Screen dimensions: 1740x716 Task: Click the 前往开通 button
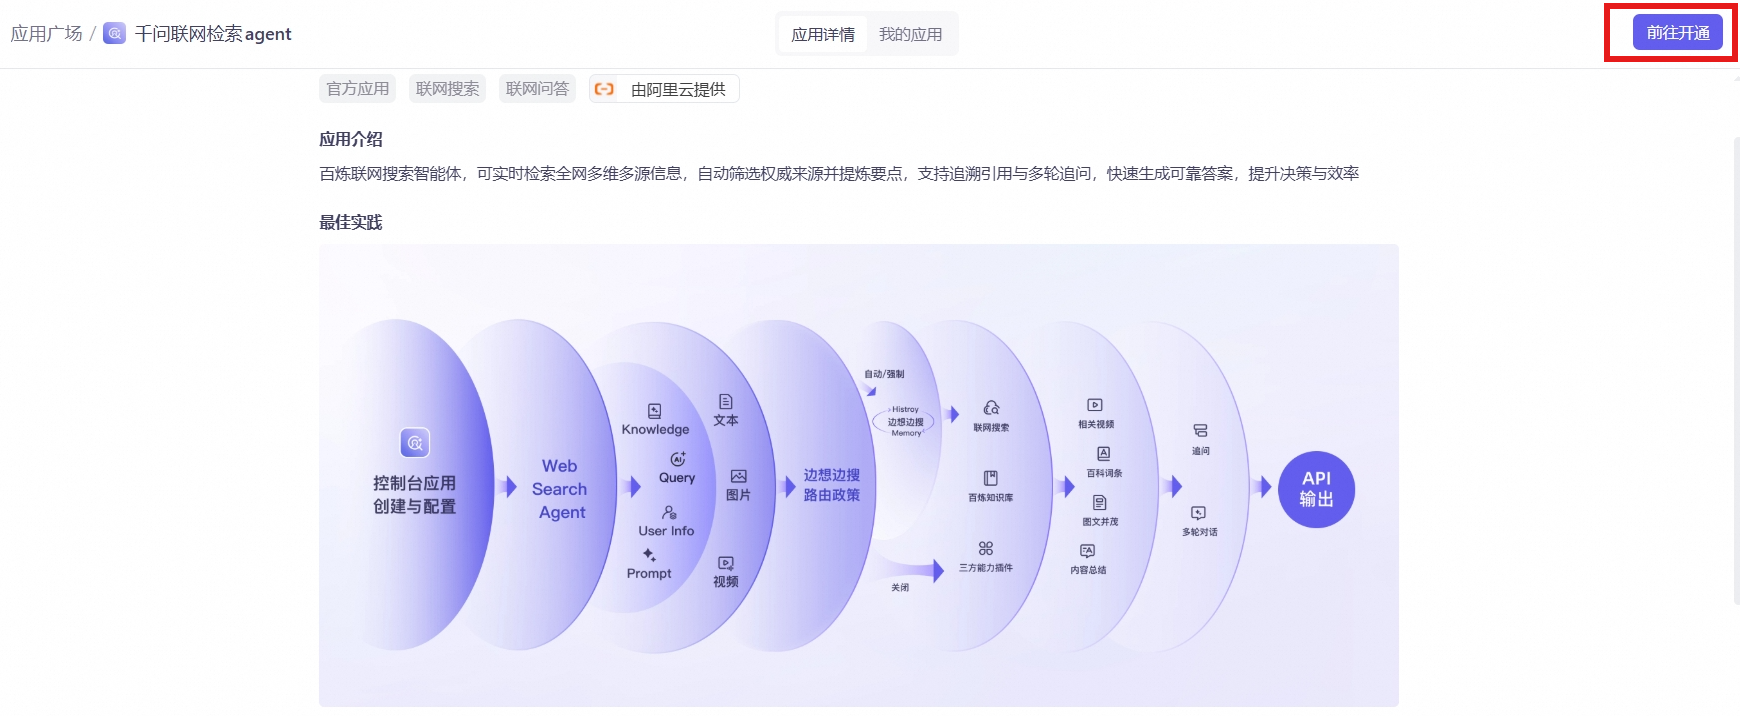pyautogui.click(x=1678, y=33)
